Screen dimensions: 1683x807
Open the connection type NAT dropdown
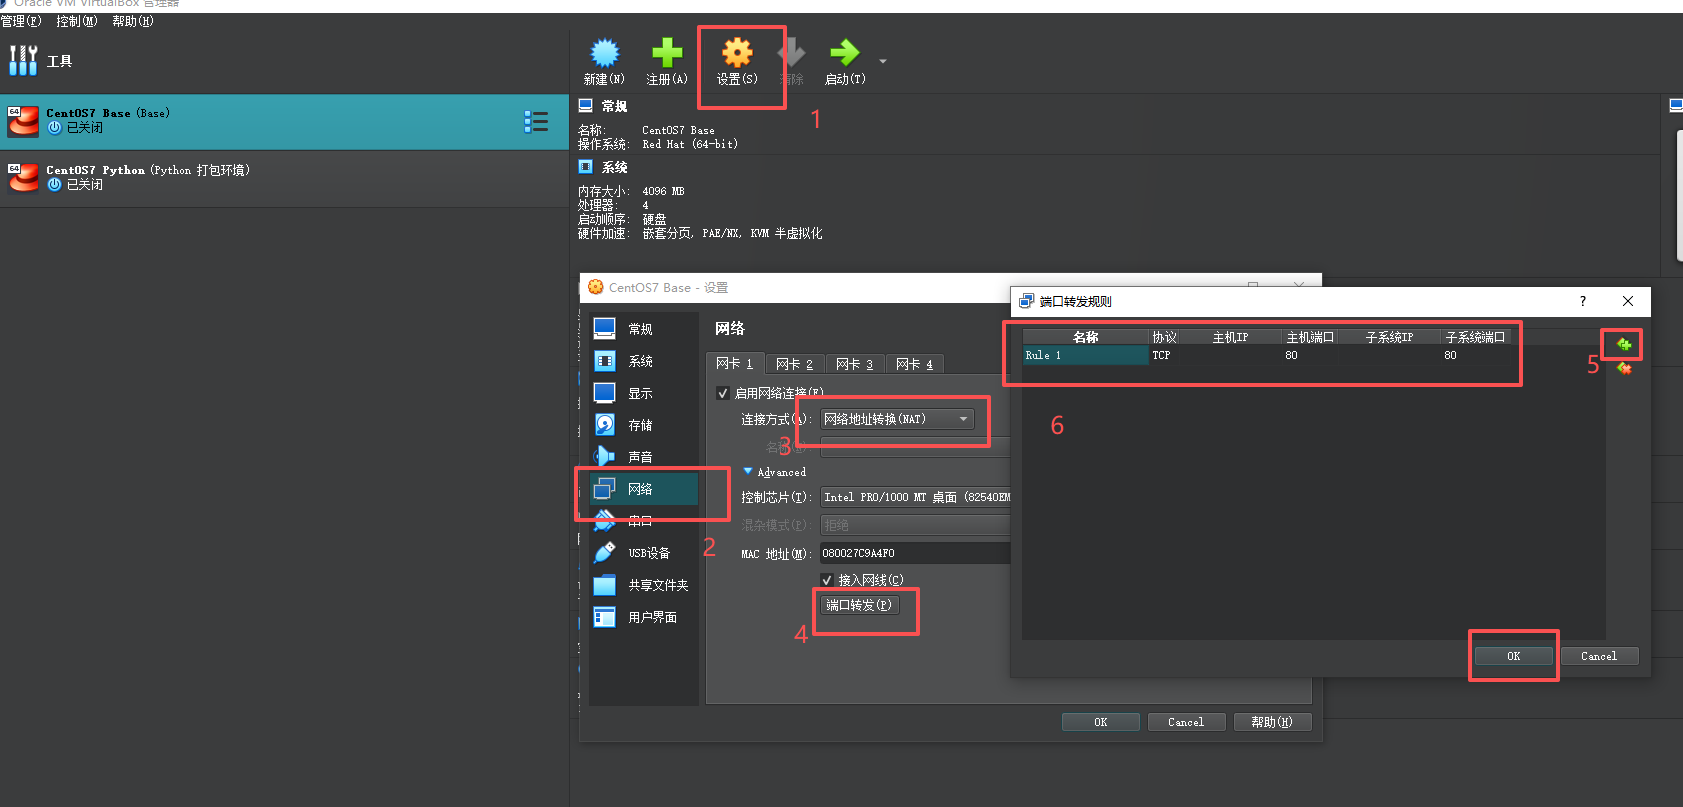tap(896, 419)
